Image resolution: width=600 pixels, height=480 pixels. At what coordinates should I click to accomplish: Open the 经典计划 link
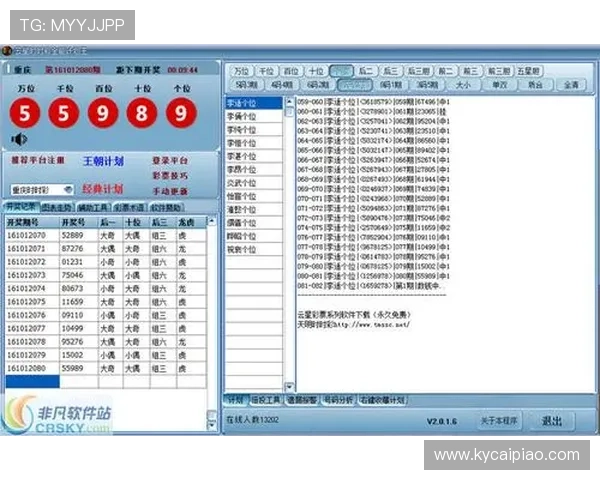click(103, 189)
